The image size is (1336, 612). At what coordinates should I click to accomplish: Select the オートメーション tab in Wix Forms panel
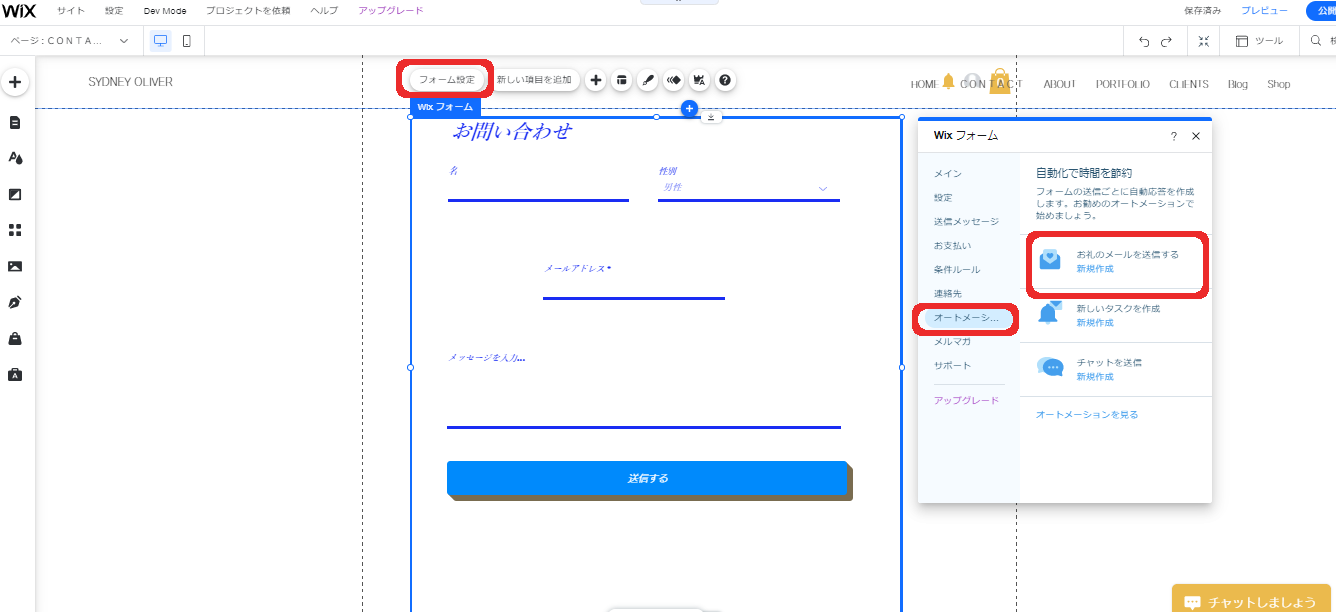[x=966, y=318]
